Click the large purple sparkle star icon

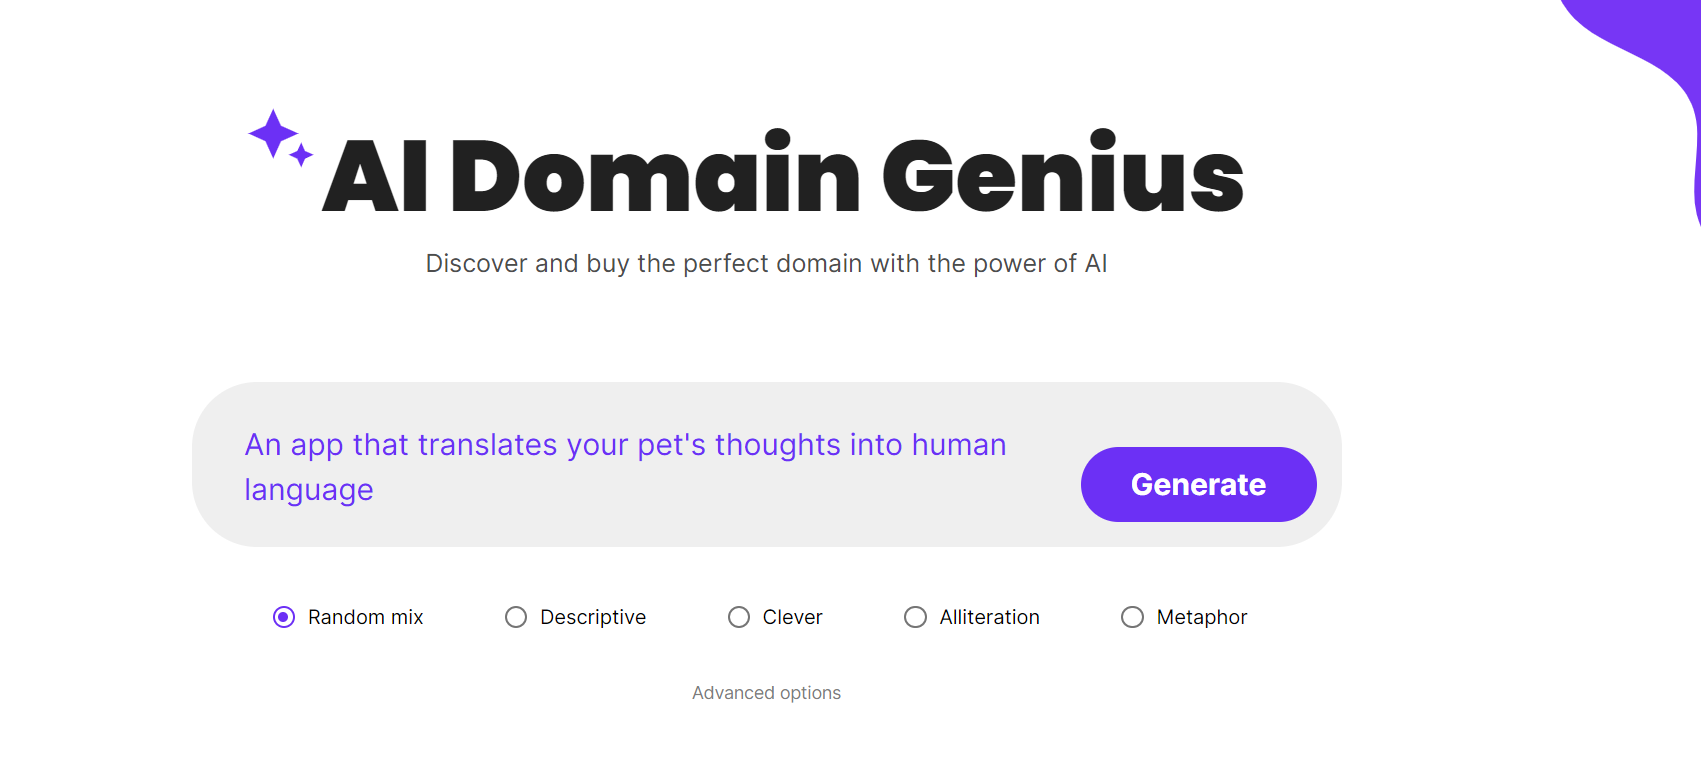point(273,133)
